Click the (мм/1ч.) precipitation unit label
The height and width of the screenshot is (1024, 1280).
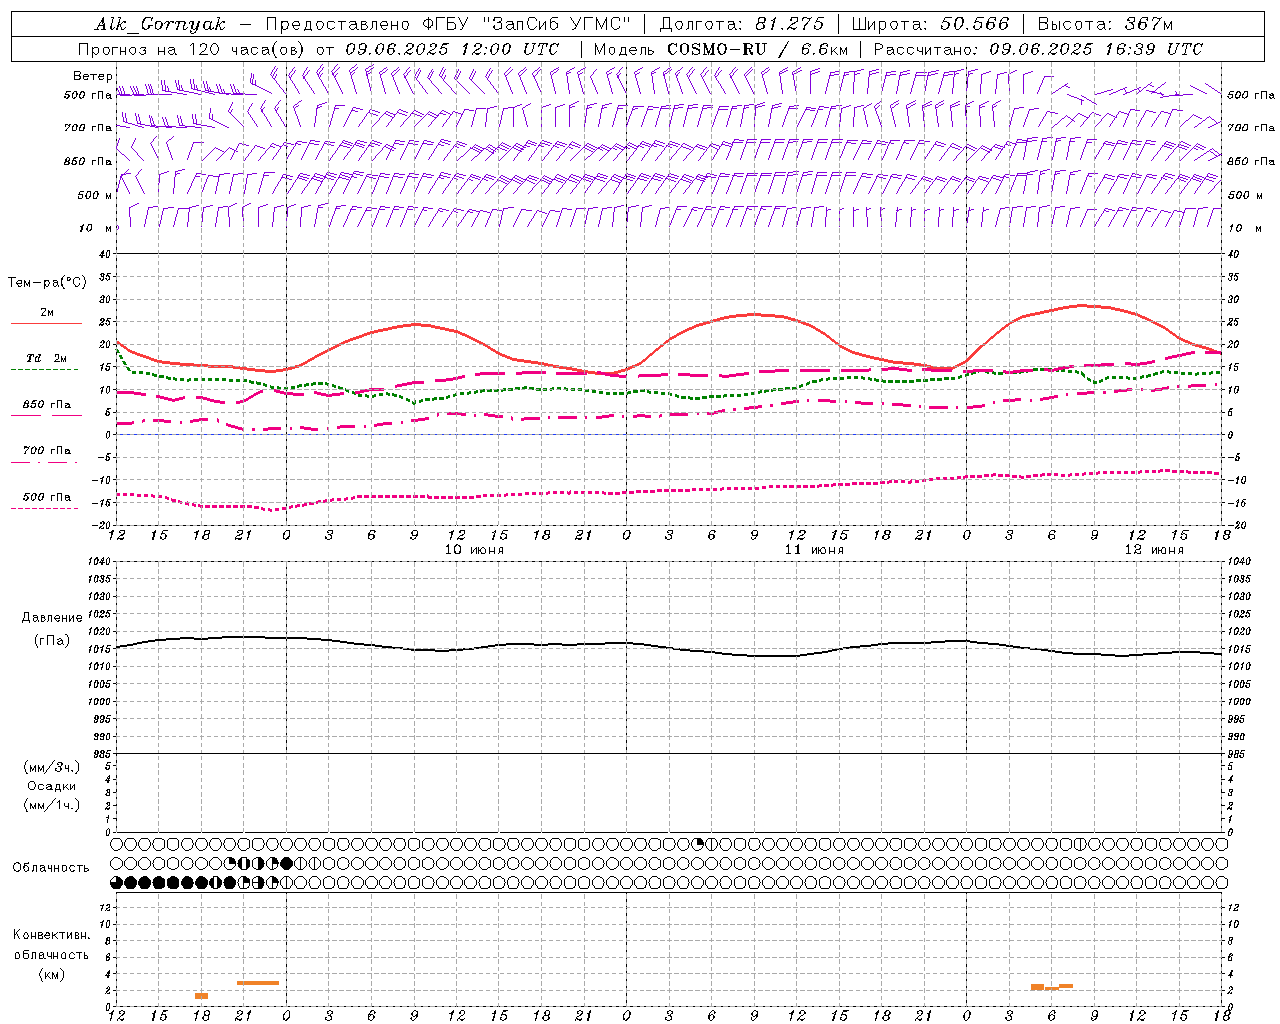tap(52, 805)
